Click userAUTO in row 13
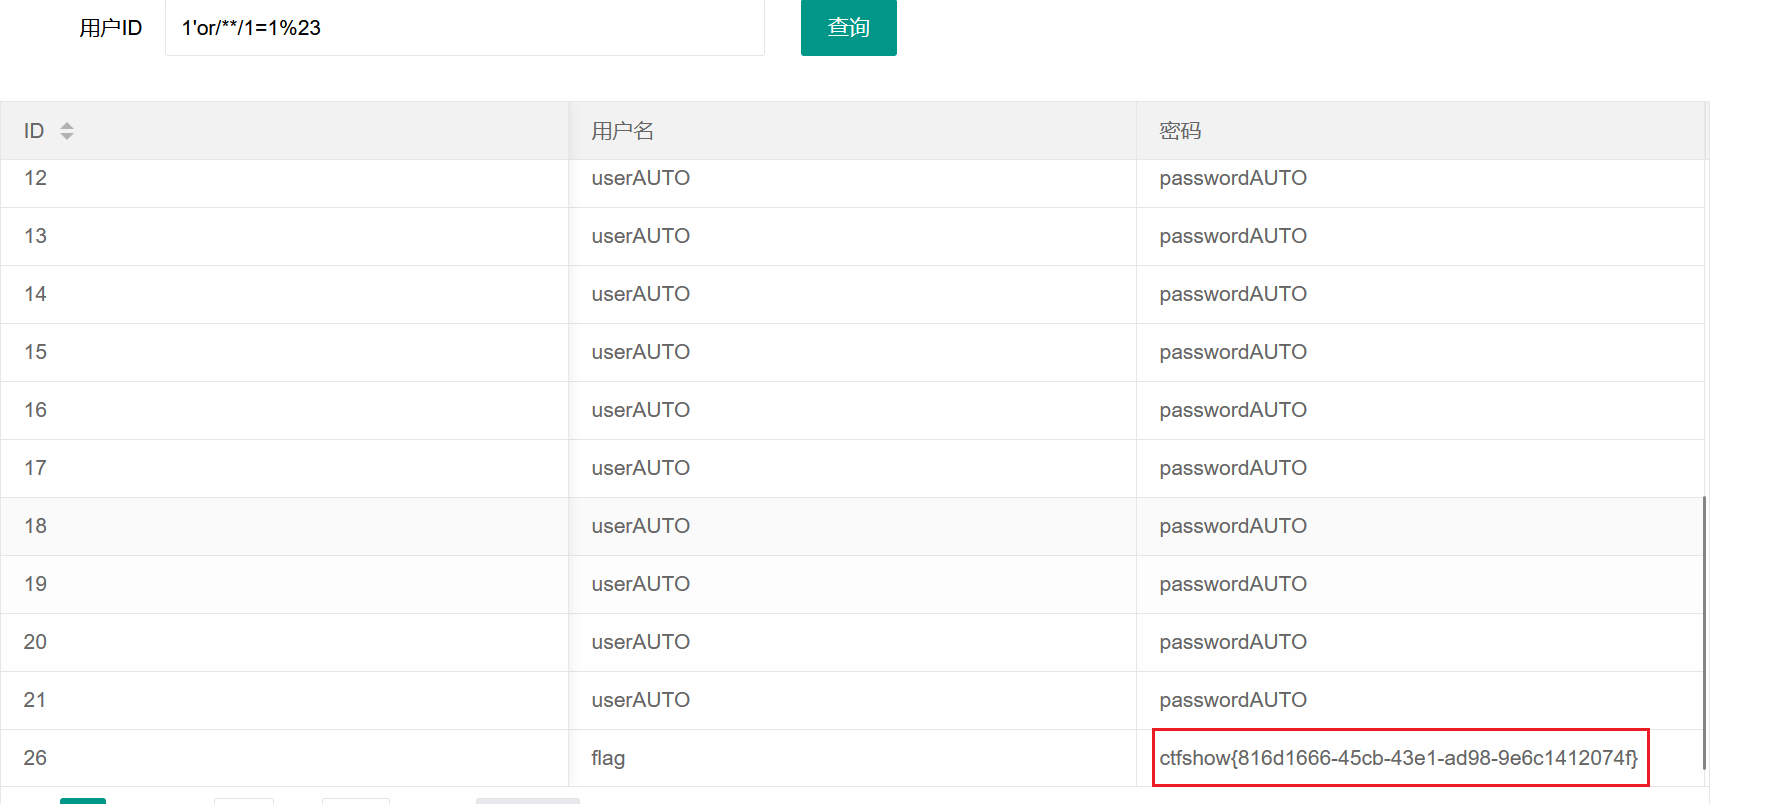The height and width of the screenshot is (804, 1779). [x=641, y=236]
